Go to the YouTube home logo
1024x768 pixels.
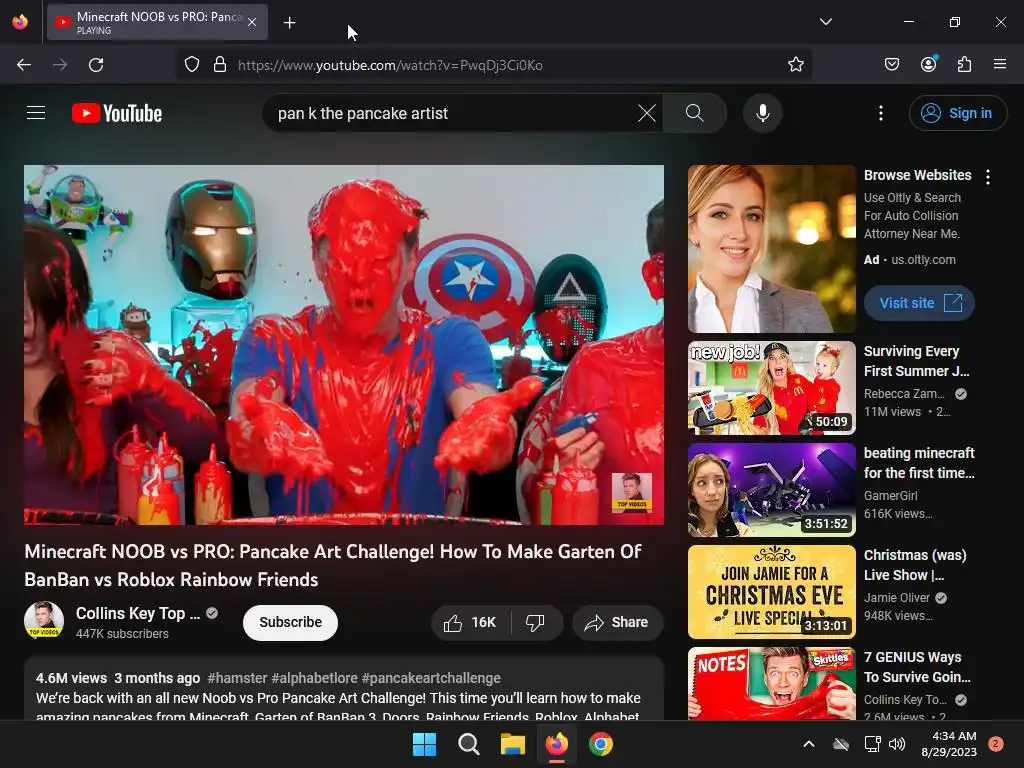117,113
